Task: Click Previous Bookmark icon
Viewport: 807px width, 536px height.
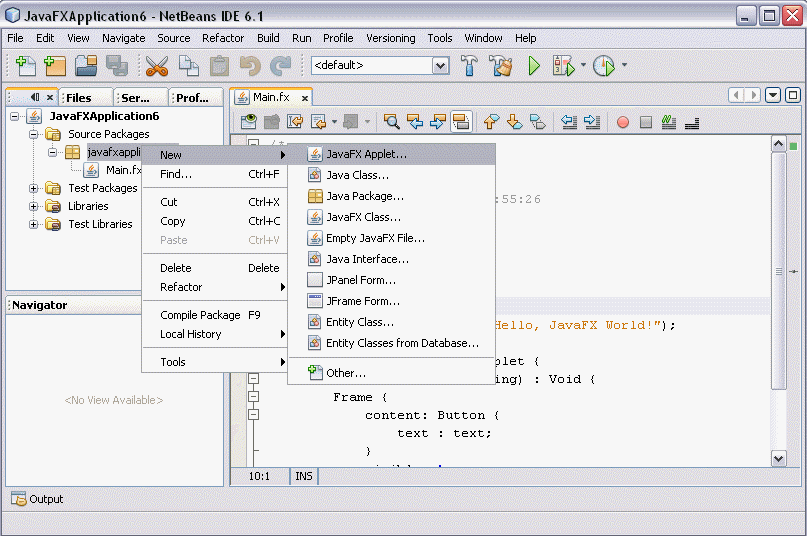Action: (x=492, y=122)
